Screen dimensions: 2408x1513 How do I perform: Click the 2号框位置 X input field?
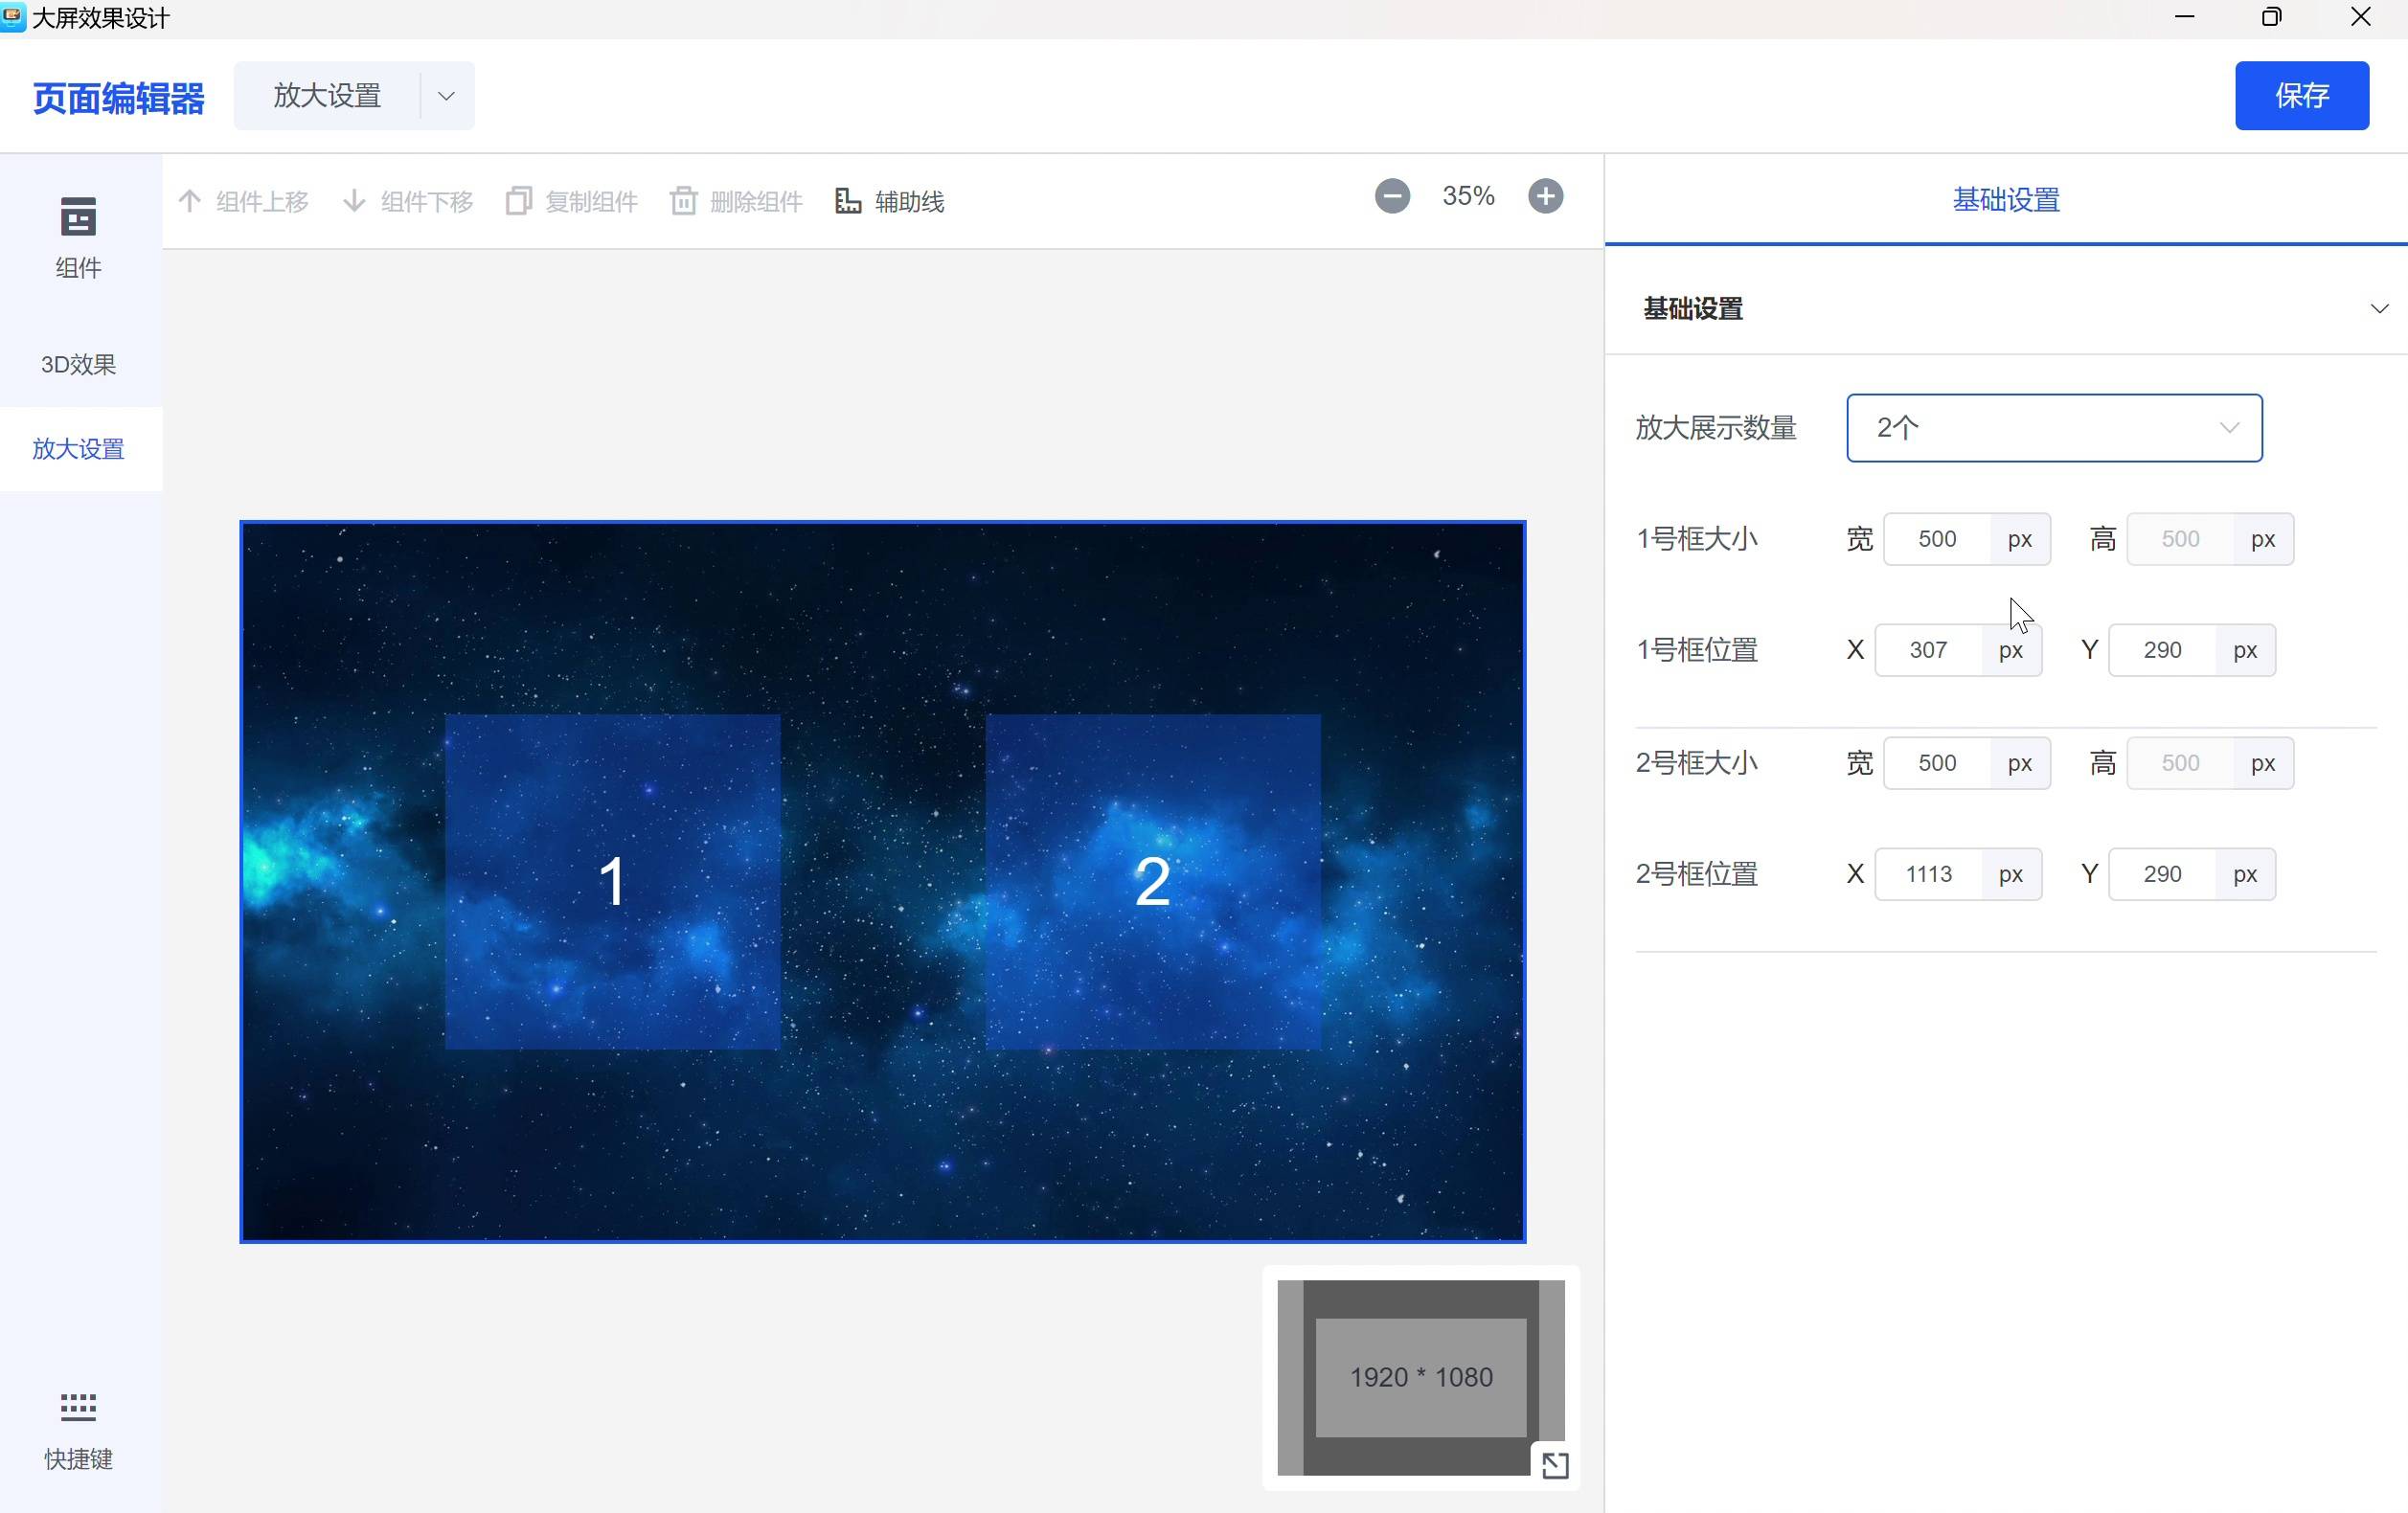click(x=1927, y=874)
